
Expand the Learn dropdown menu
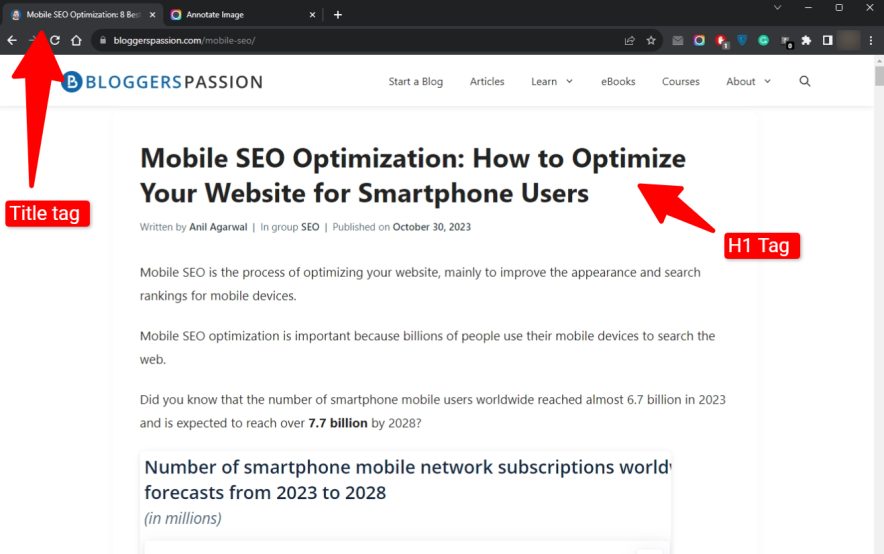(552, 82)
